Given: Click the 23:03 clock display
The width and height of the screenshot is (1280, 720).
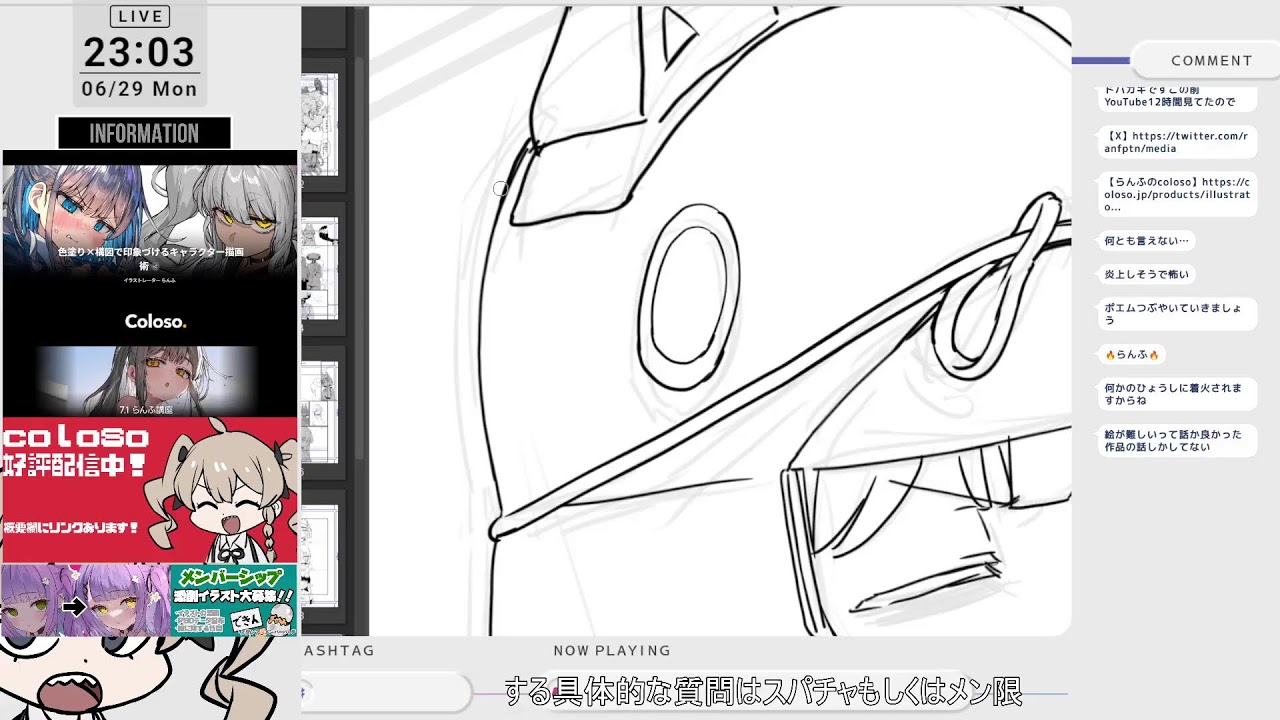Looking at the screenshot, I should [x=139, y=52].
